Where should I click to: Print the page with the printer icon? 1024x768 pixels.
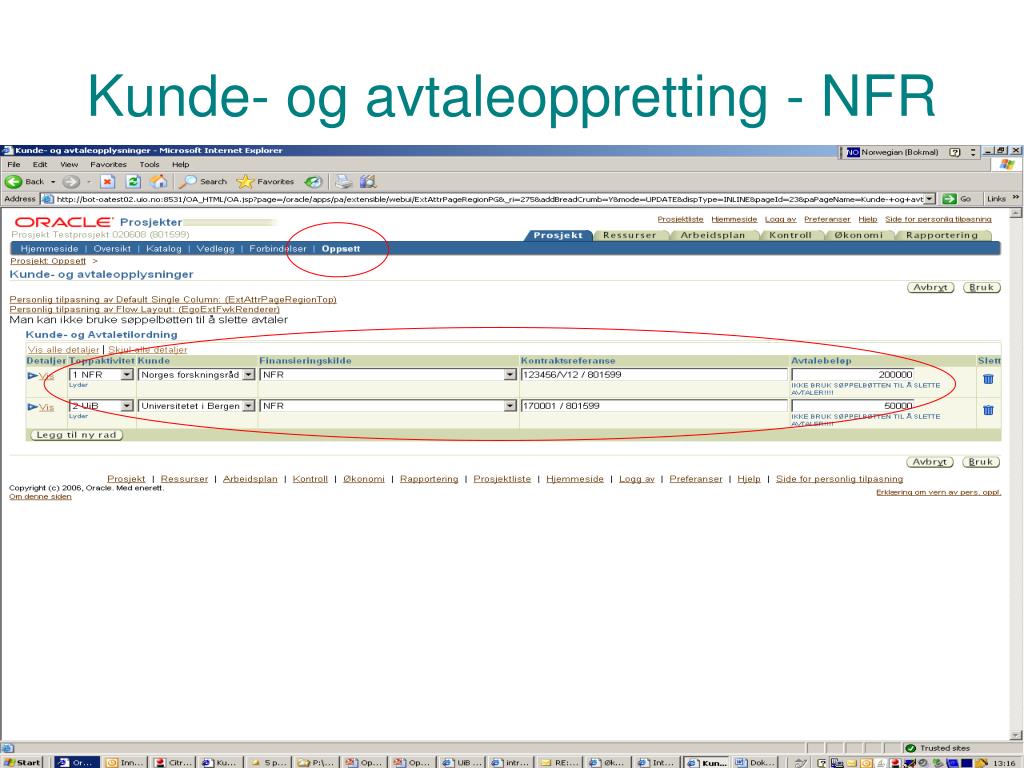344,182
